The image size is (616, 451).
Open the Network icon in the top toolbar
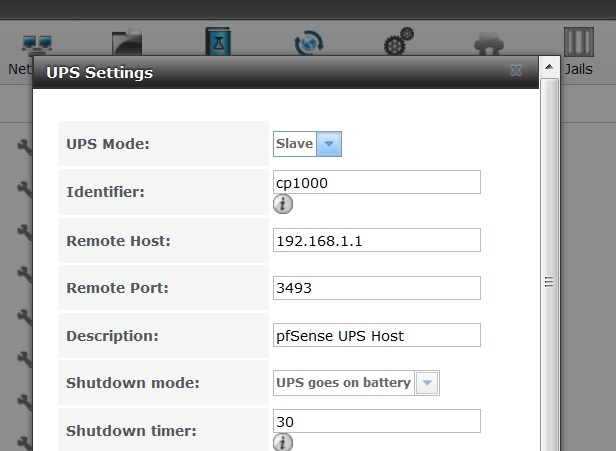point(37,45)
